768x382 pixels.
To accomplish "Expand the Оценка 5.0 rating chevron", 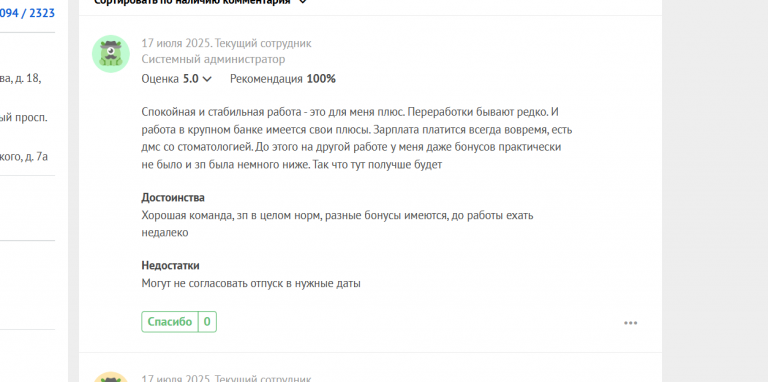I will click(x=207, y=79).
